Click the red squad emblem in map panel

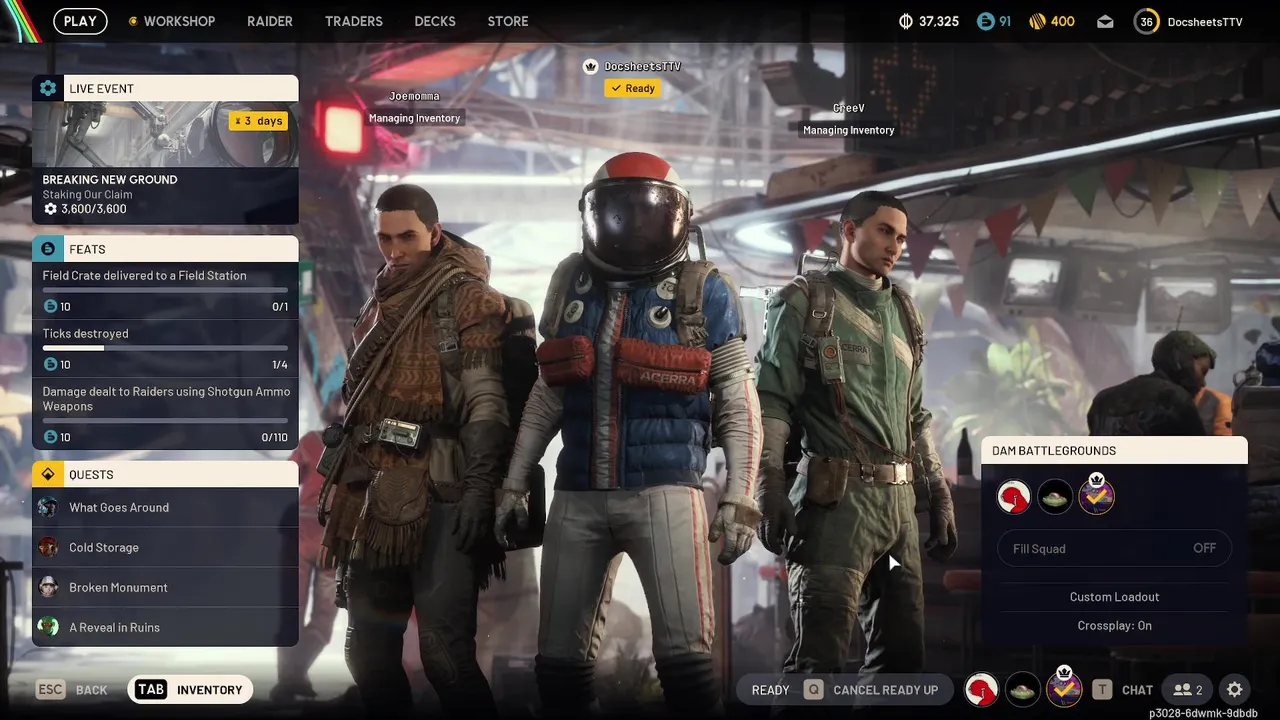click(1014, 496)
